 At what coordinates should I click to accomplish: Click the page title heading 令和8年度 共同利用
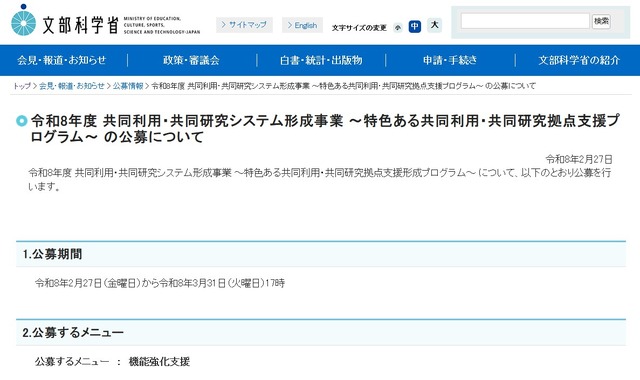coord(325,129)
